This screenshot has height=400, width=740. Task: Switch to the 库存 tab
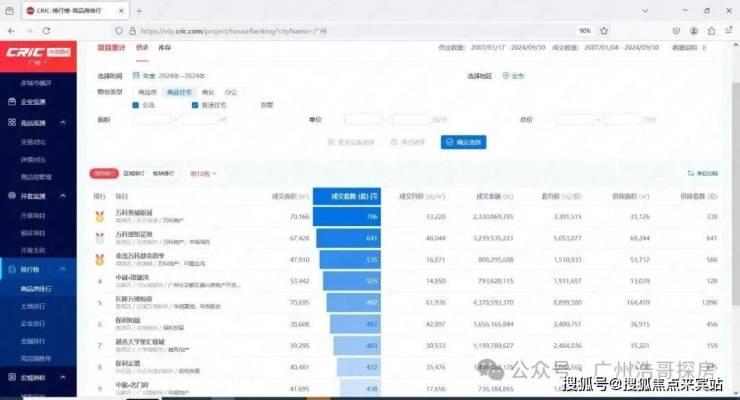165,48
